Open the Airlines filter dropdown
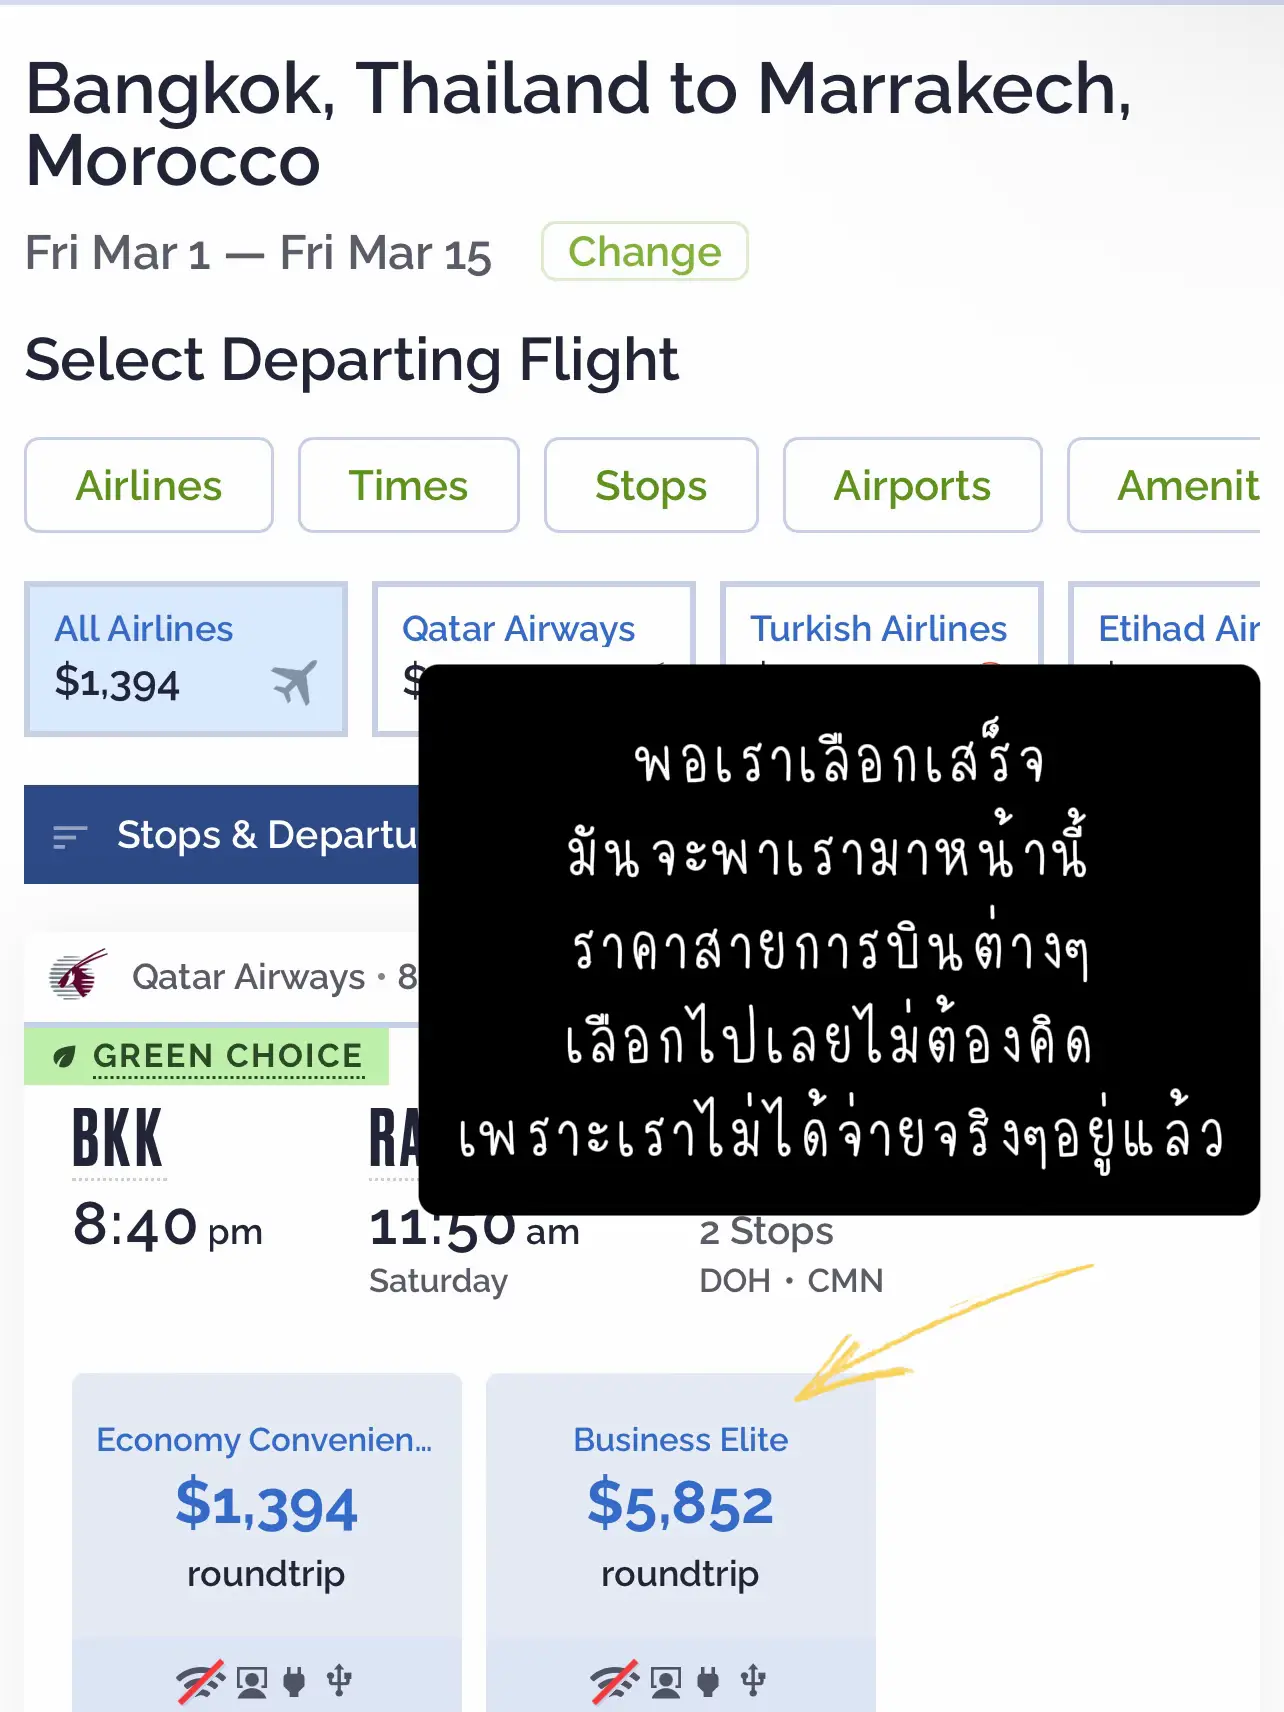This screenshot has width=1284, height=1712. click(x=148, y=485)
